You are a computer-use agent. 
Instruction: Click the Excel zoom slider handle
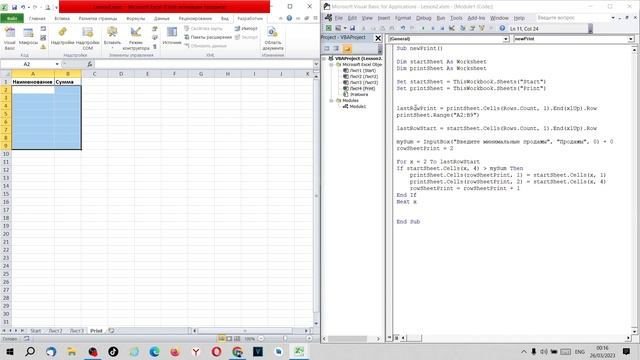click(x=285, y=338)
